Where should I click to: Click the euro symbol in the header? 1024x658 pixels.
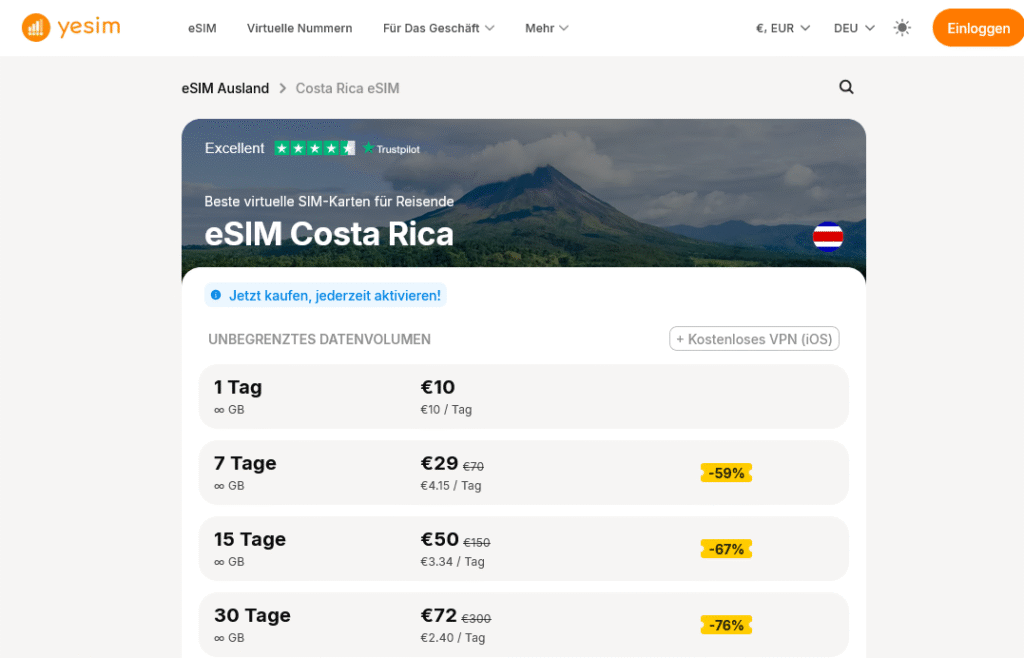point(759,28)
